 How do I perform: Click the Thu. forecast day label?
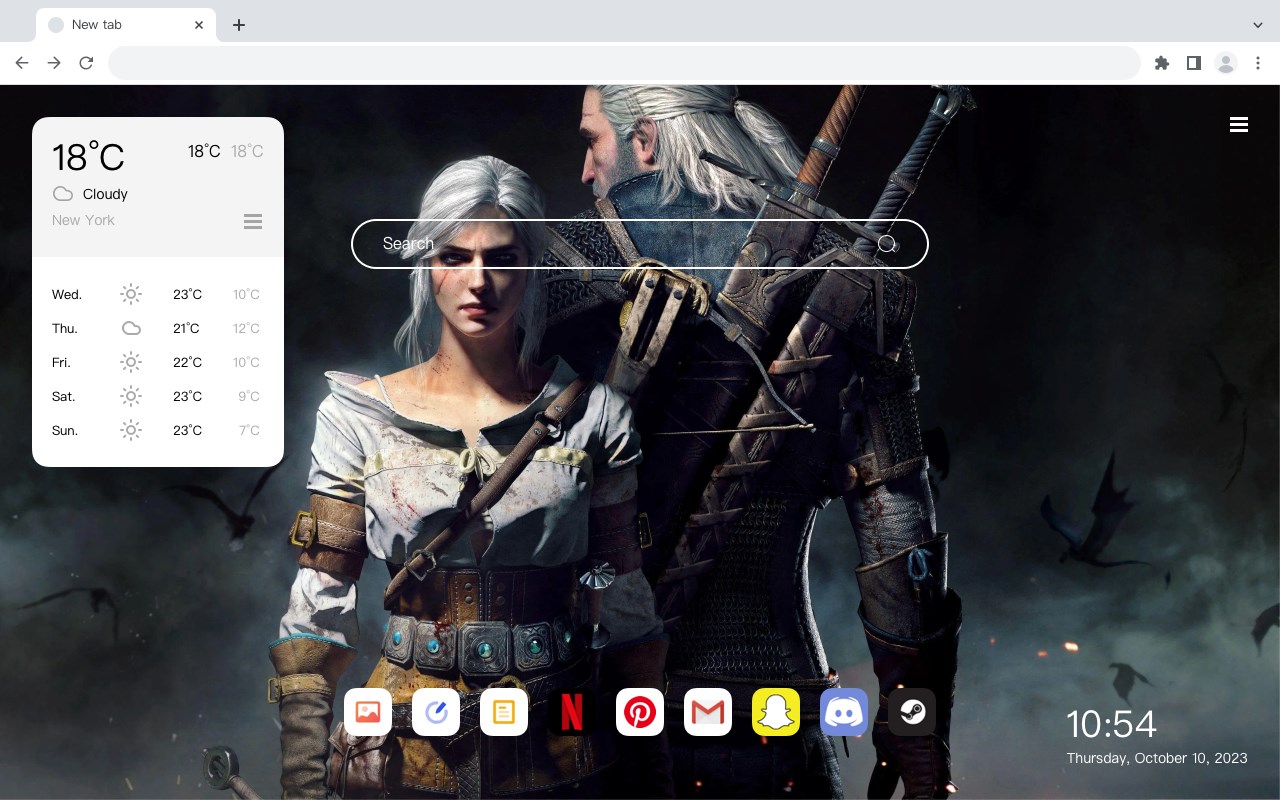click(x=65, y=328)
